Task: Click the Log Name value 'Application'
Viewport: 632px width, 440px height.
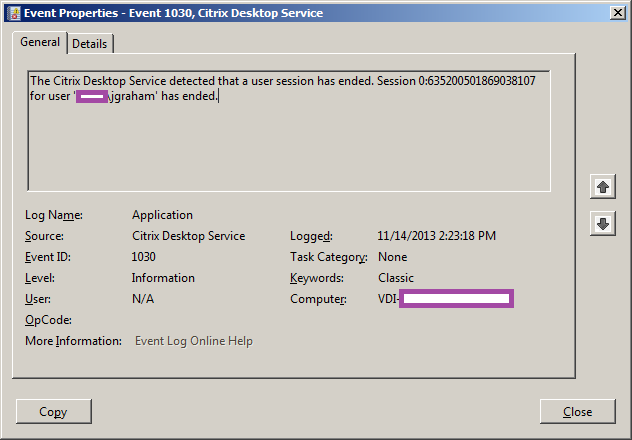Action: (x=162, y=215)
